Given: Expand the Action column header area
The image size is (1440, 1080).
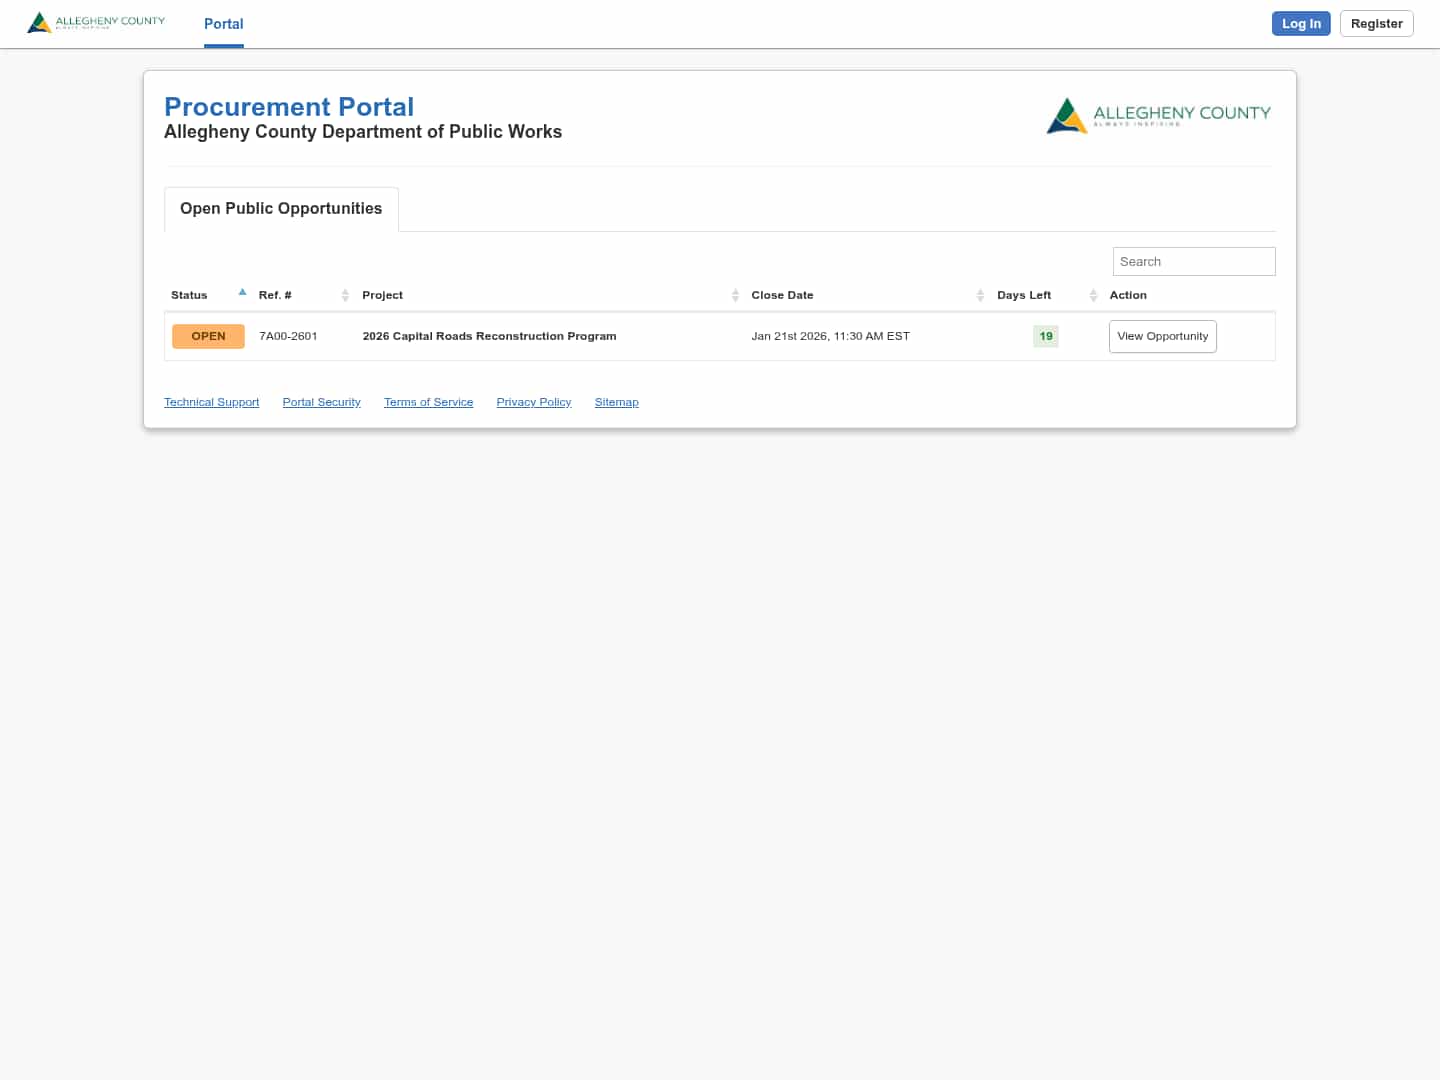Looking at the screenshot, I should (1128, 295).
